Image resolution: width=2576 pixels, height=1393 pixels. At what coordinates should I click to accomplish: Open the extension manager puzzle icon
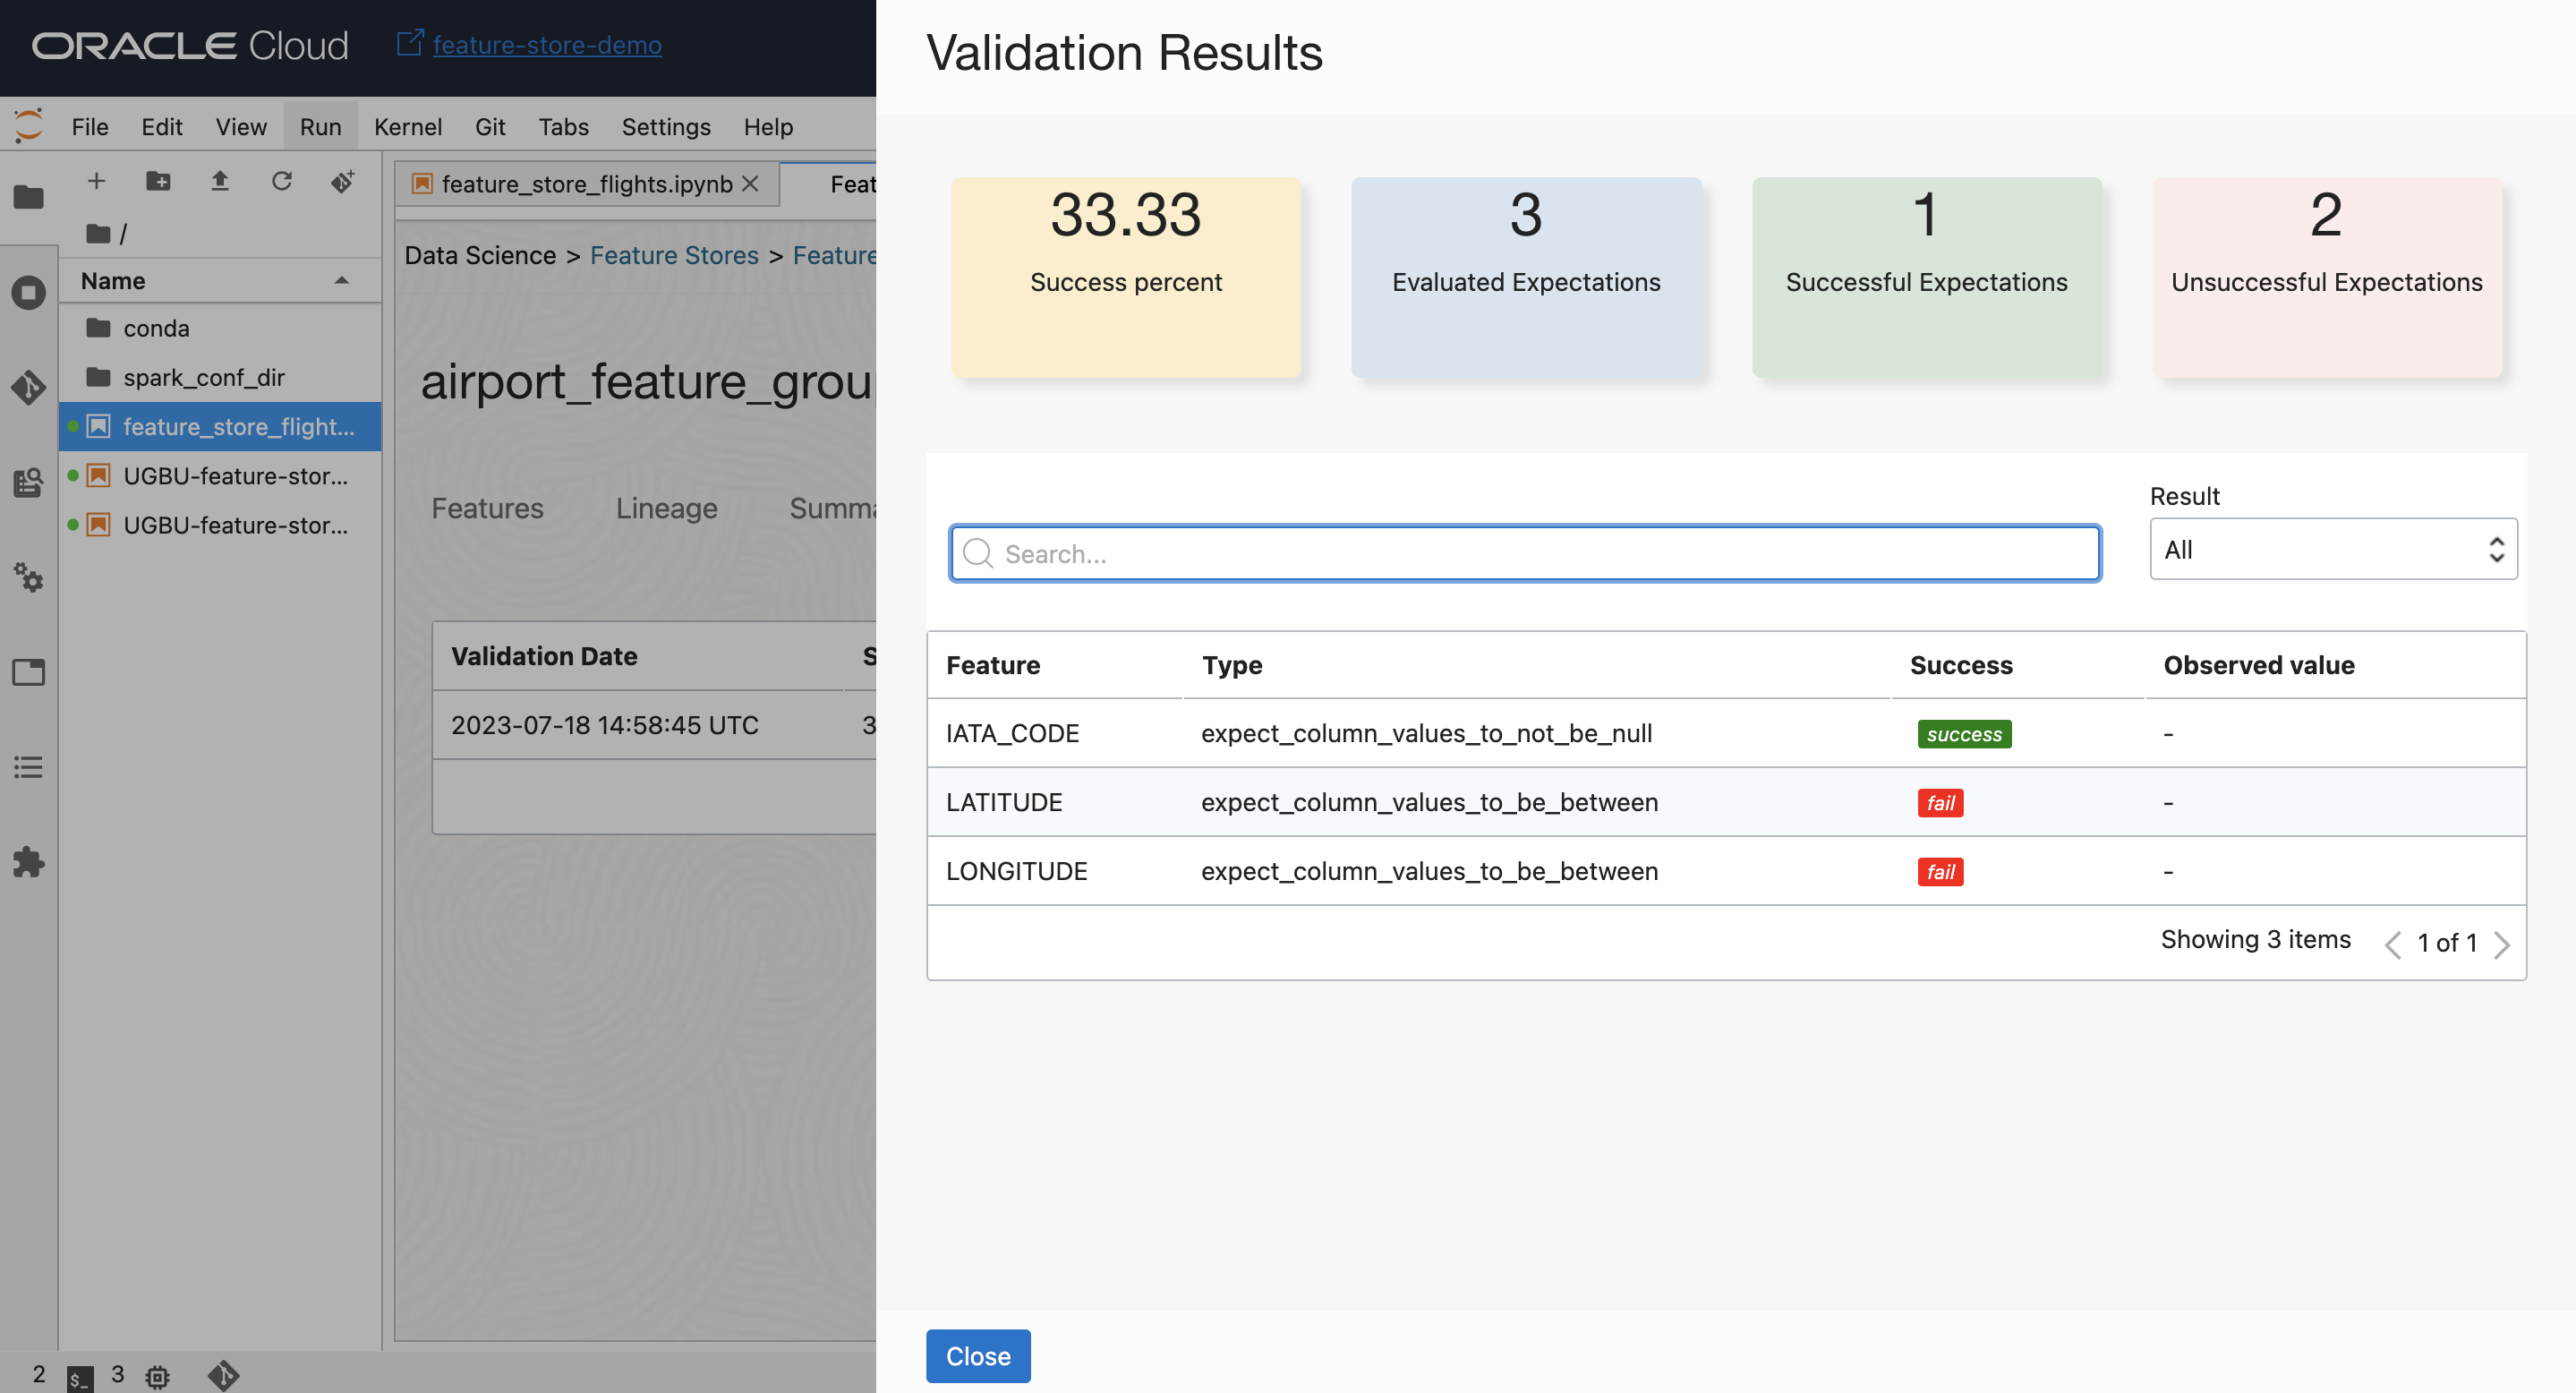click(28, 862)
